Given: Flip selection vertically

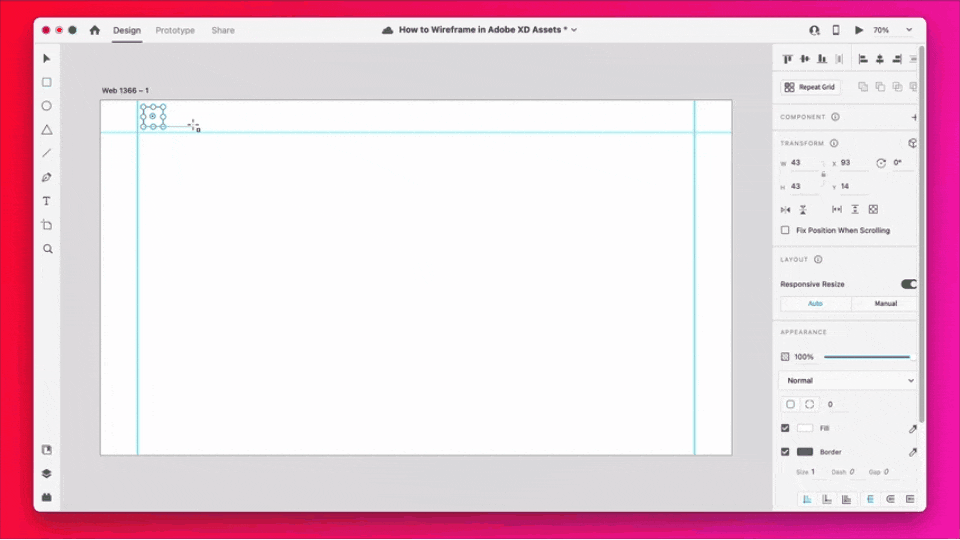Looking at the screenshot, I should click(803, 209).
